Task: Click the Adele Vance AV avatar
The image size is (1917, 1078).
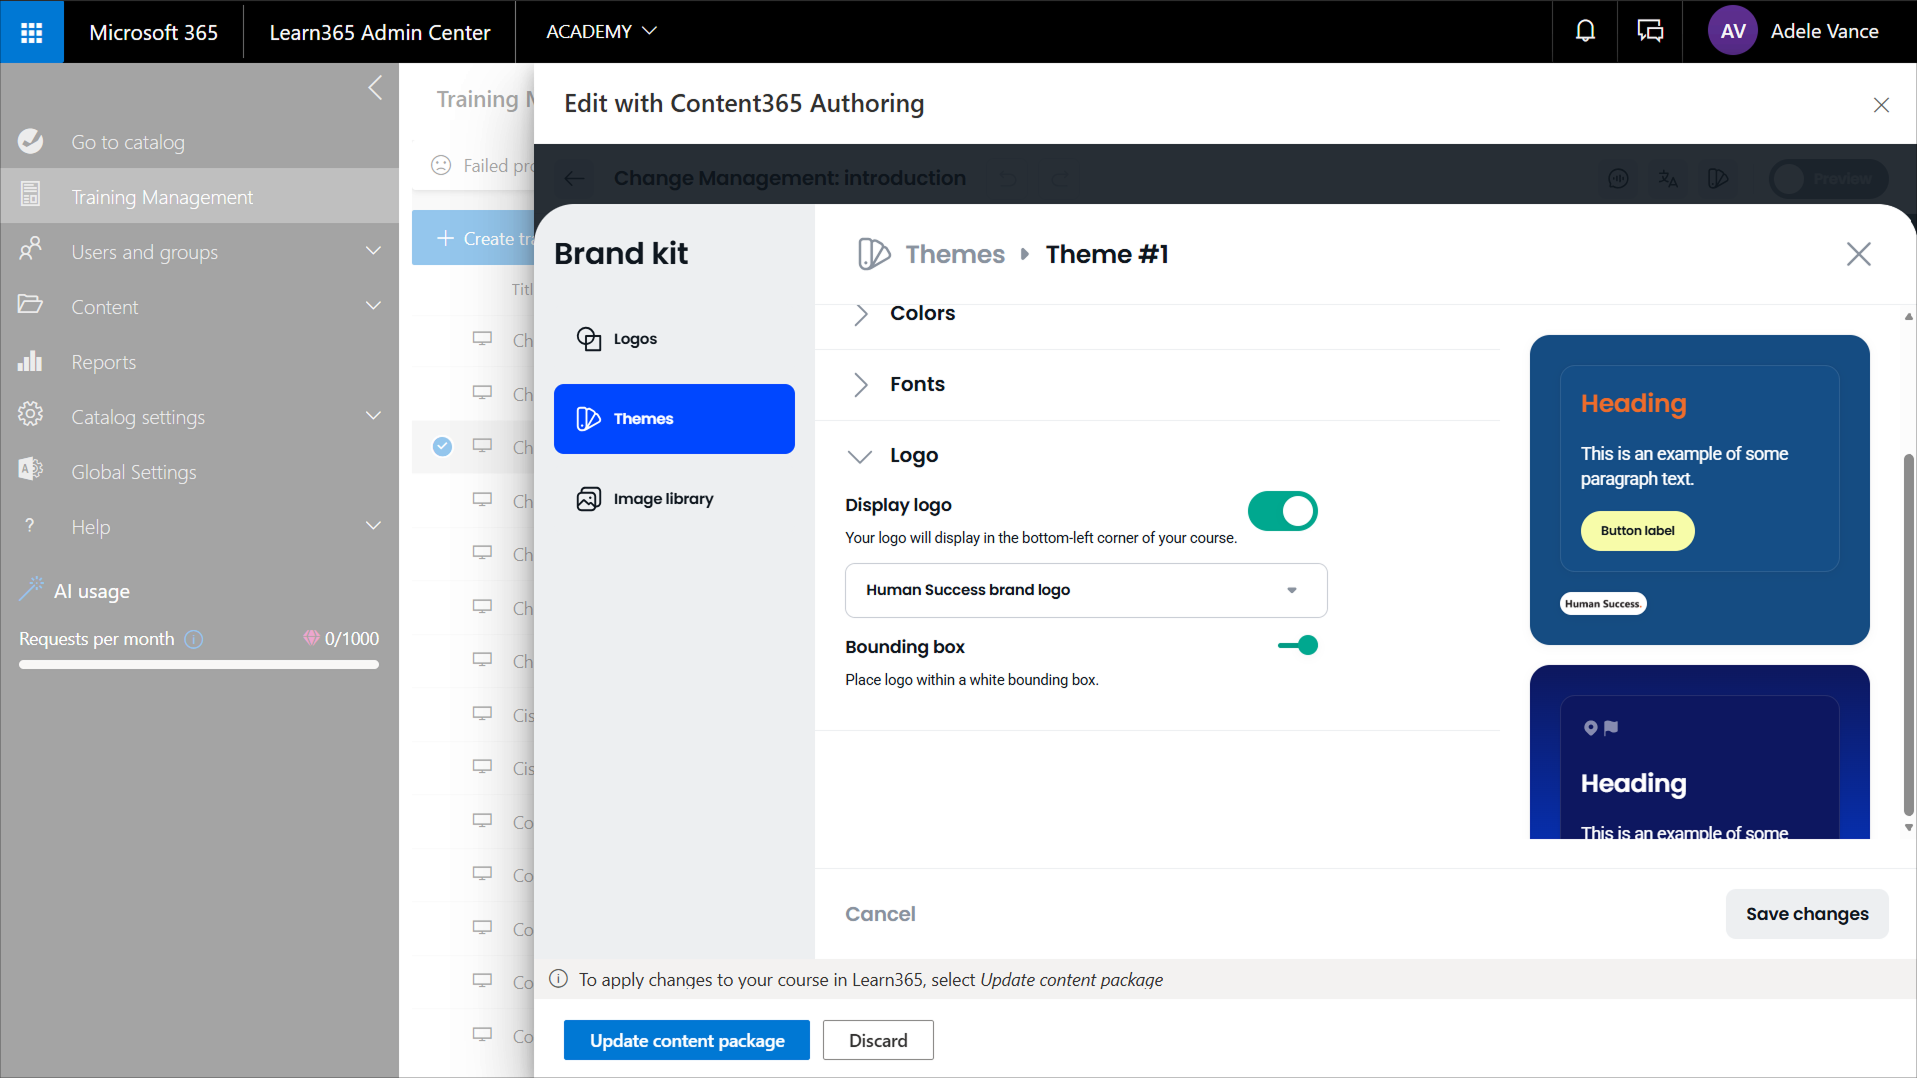Action: (x=1732, y=32)
